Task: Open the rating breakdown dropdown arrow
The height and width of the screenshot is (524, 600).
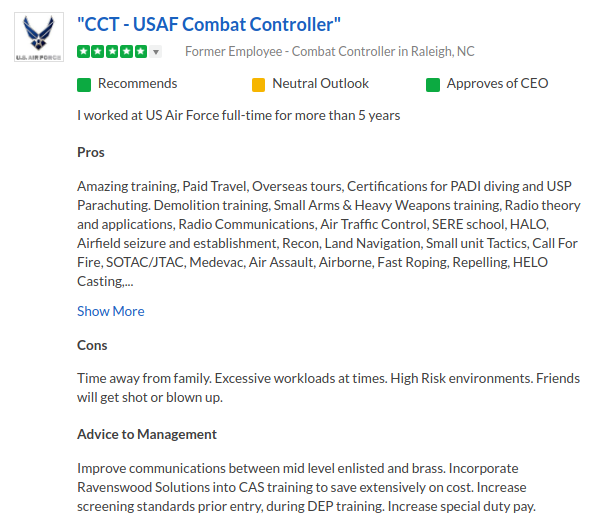Action: [x=156, y=52]
